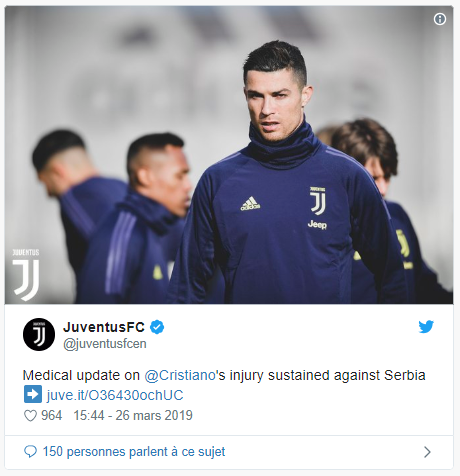Click the 964 likes count
Screen dimensions: 460x476
[x=52, y=416]
